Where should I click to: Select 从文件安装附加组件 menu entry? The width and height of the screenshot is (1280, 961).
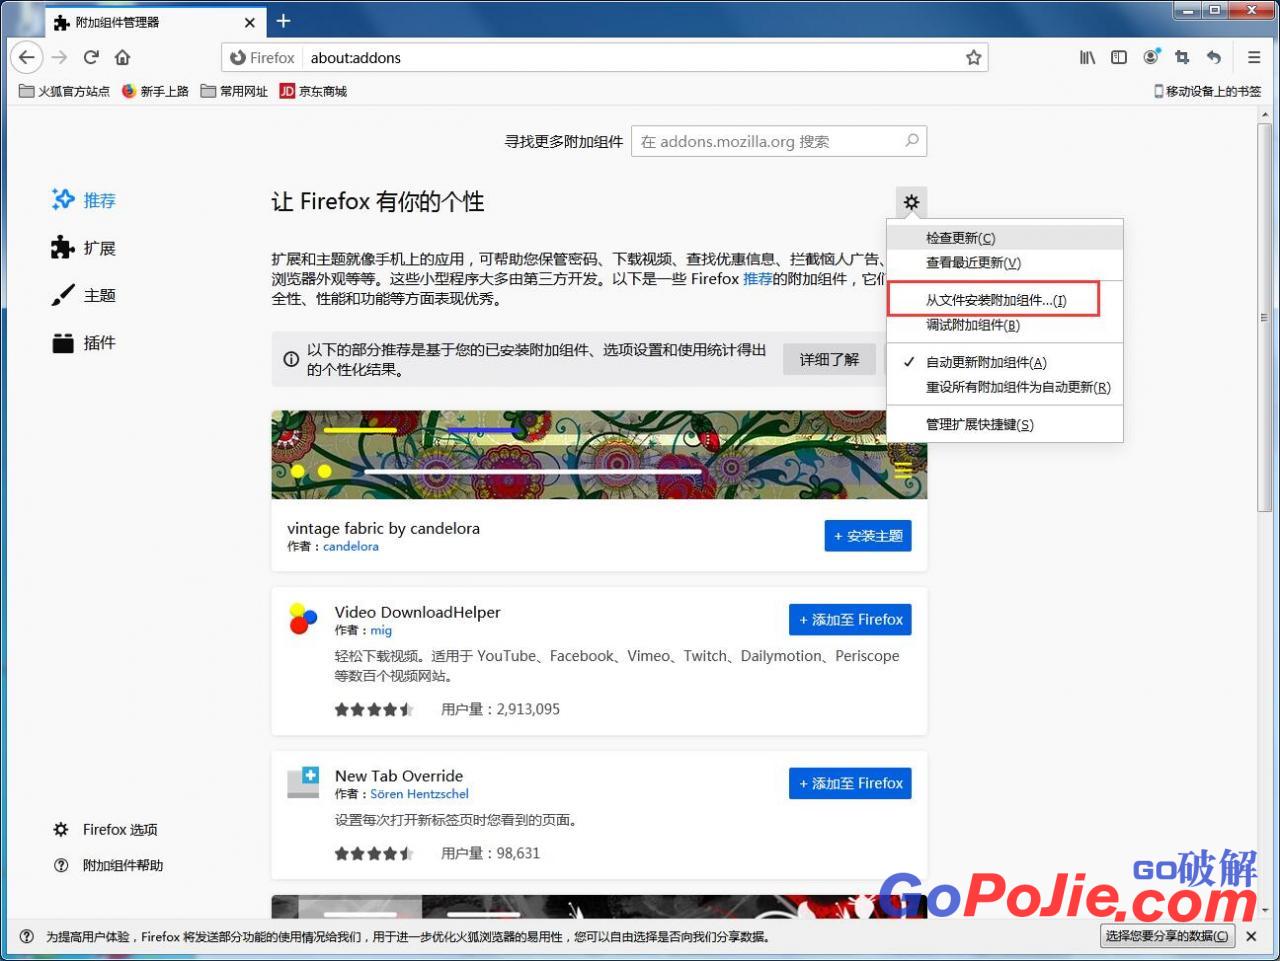[995, 300]
